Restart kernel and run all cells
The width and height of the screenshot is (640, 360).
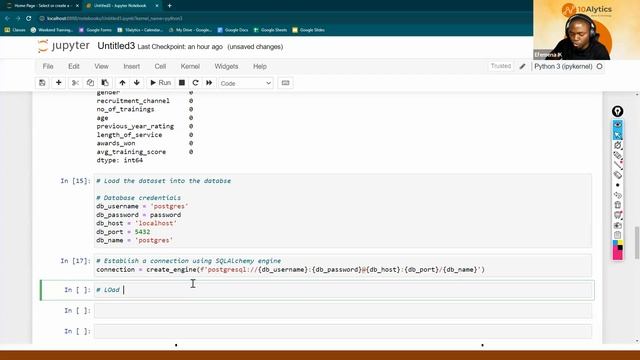[209, 83]
